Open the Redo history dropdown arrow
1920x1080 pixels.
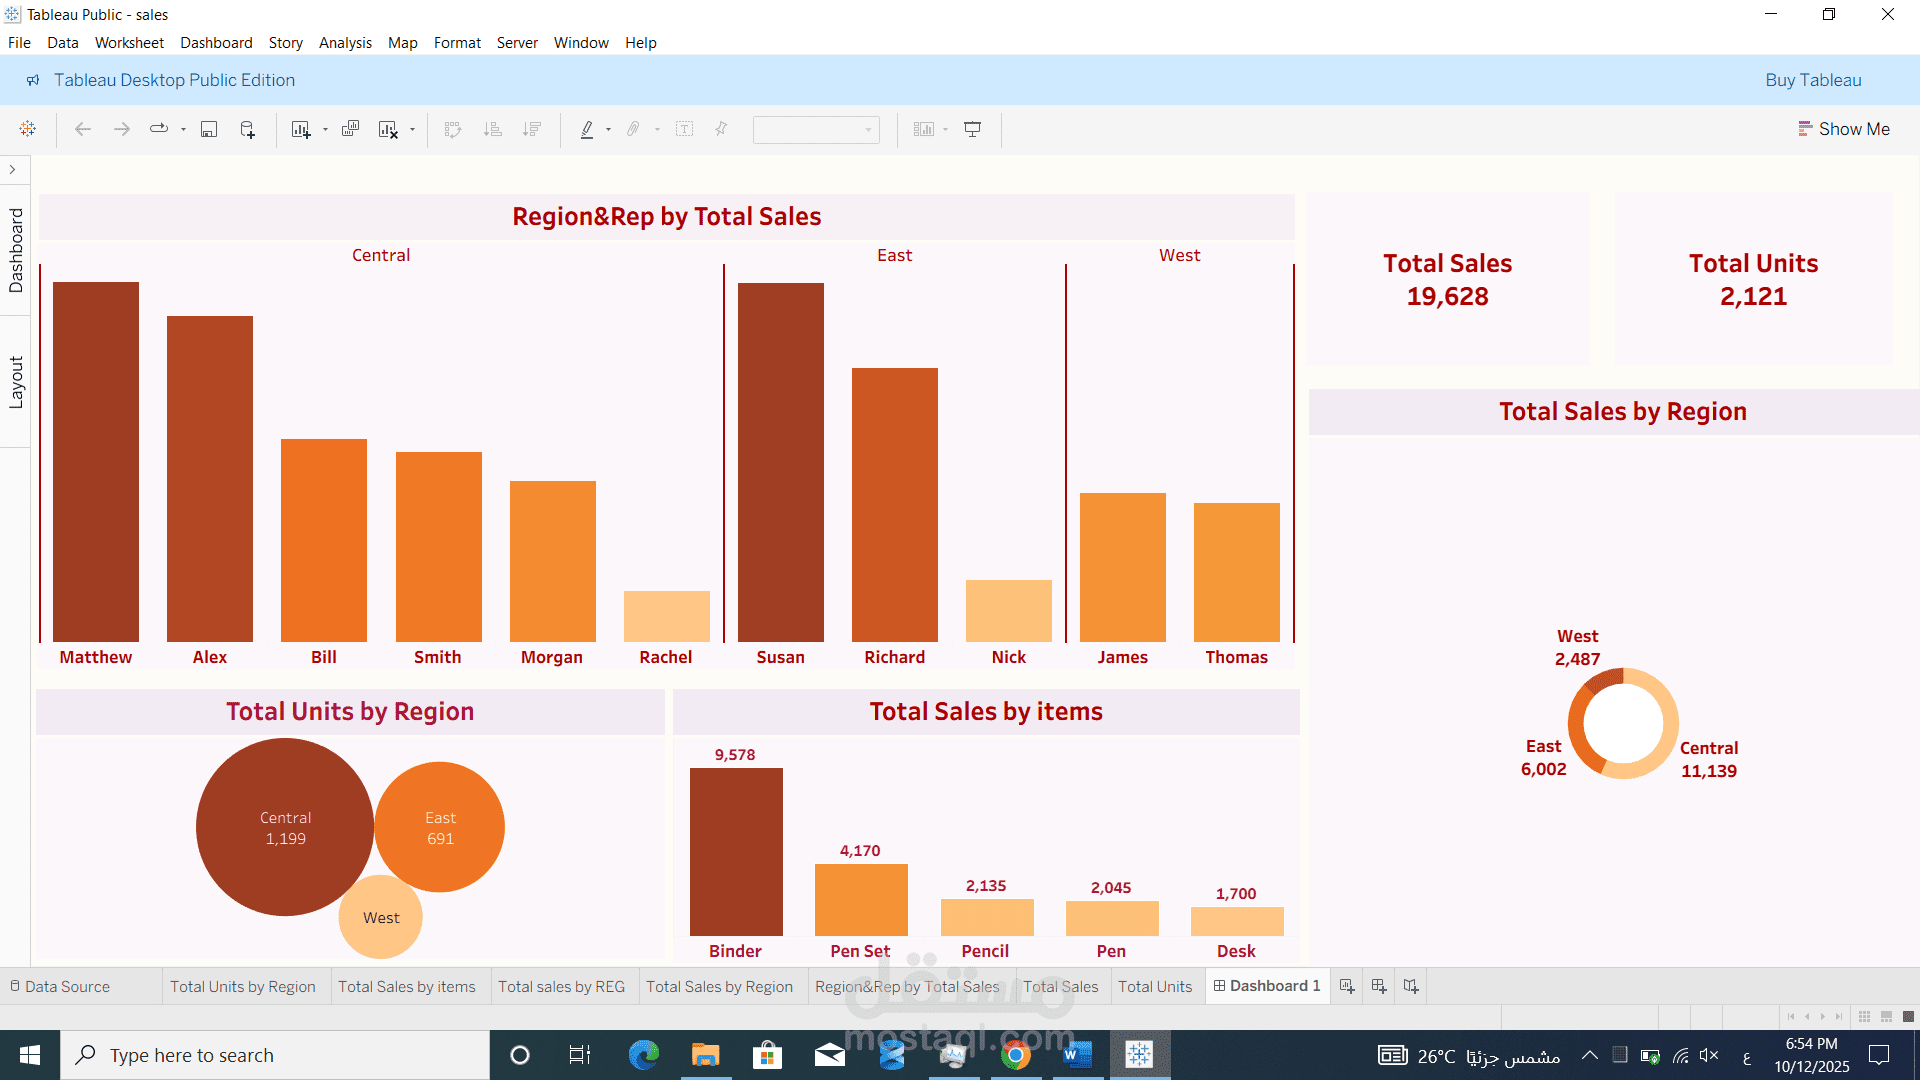tap(183, 129)
